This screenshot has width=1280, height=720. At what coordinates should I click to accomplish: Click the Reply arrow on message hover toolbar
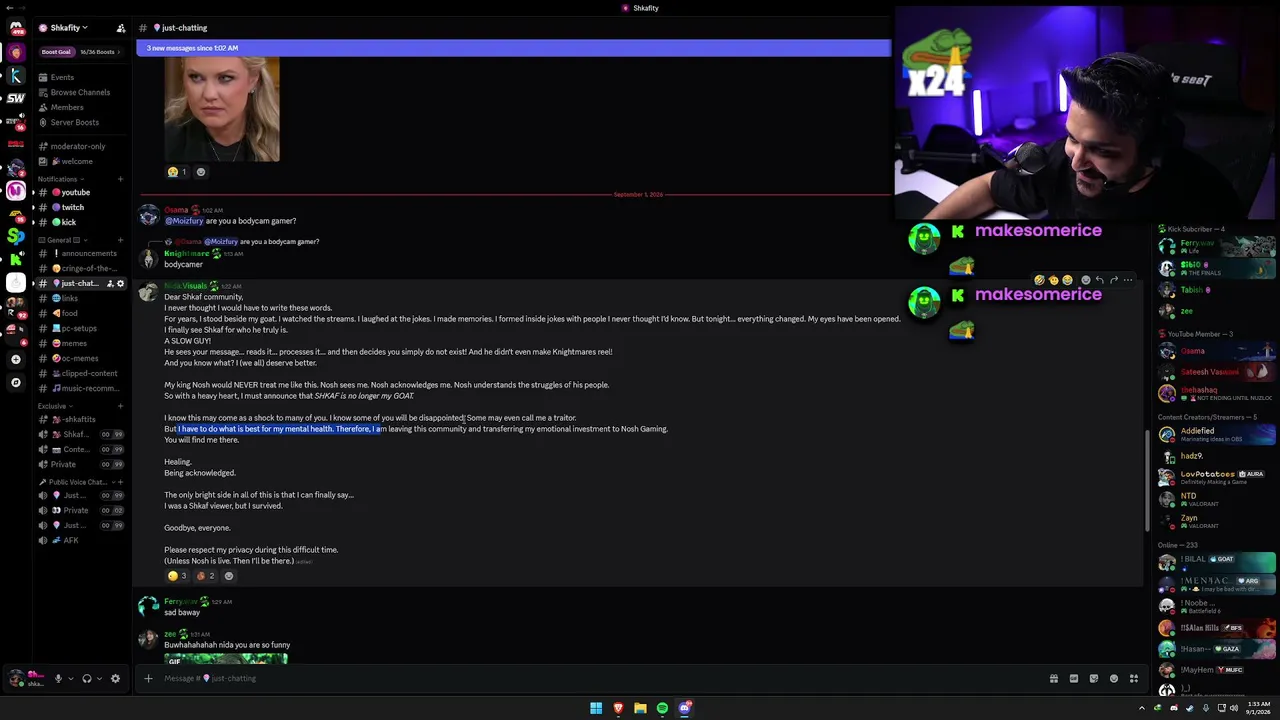1100,280
